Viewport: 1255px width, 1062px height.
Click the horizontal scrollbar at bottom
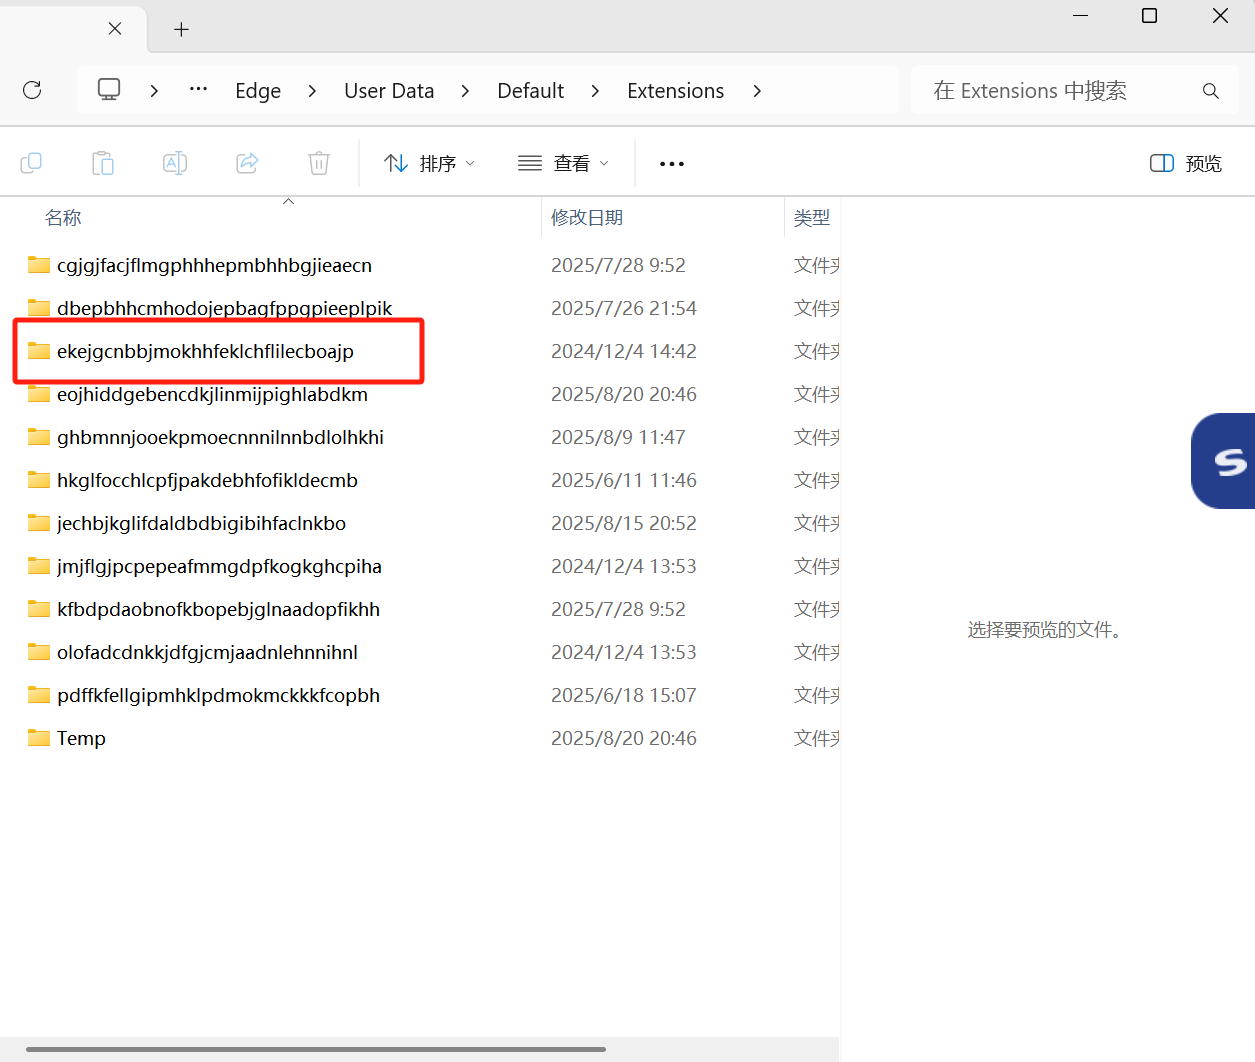point(315,1049)
